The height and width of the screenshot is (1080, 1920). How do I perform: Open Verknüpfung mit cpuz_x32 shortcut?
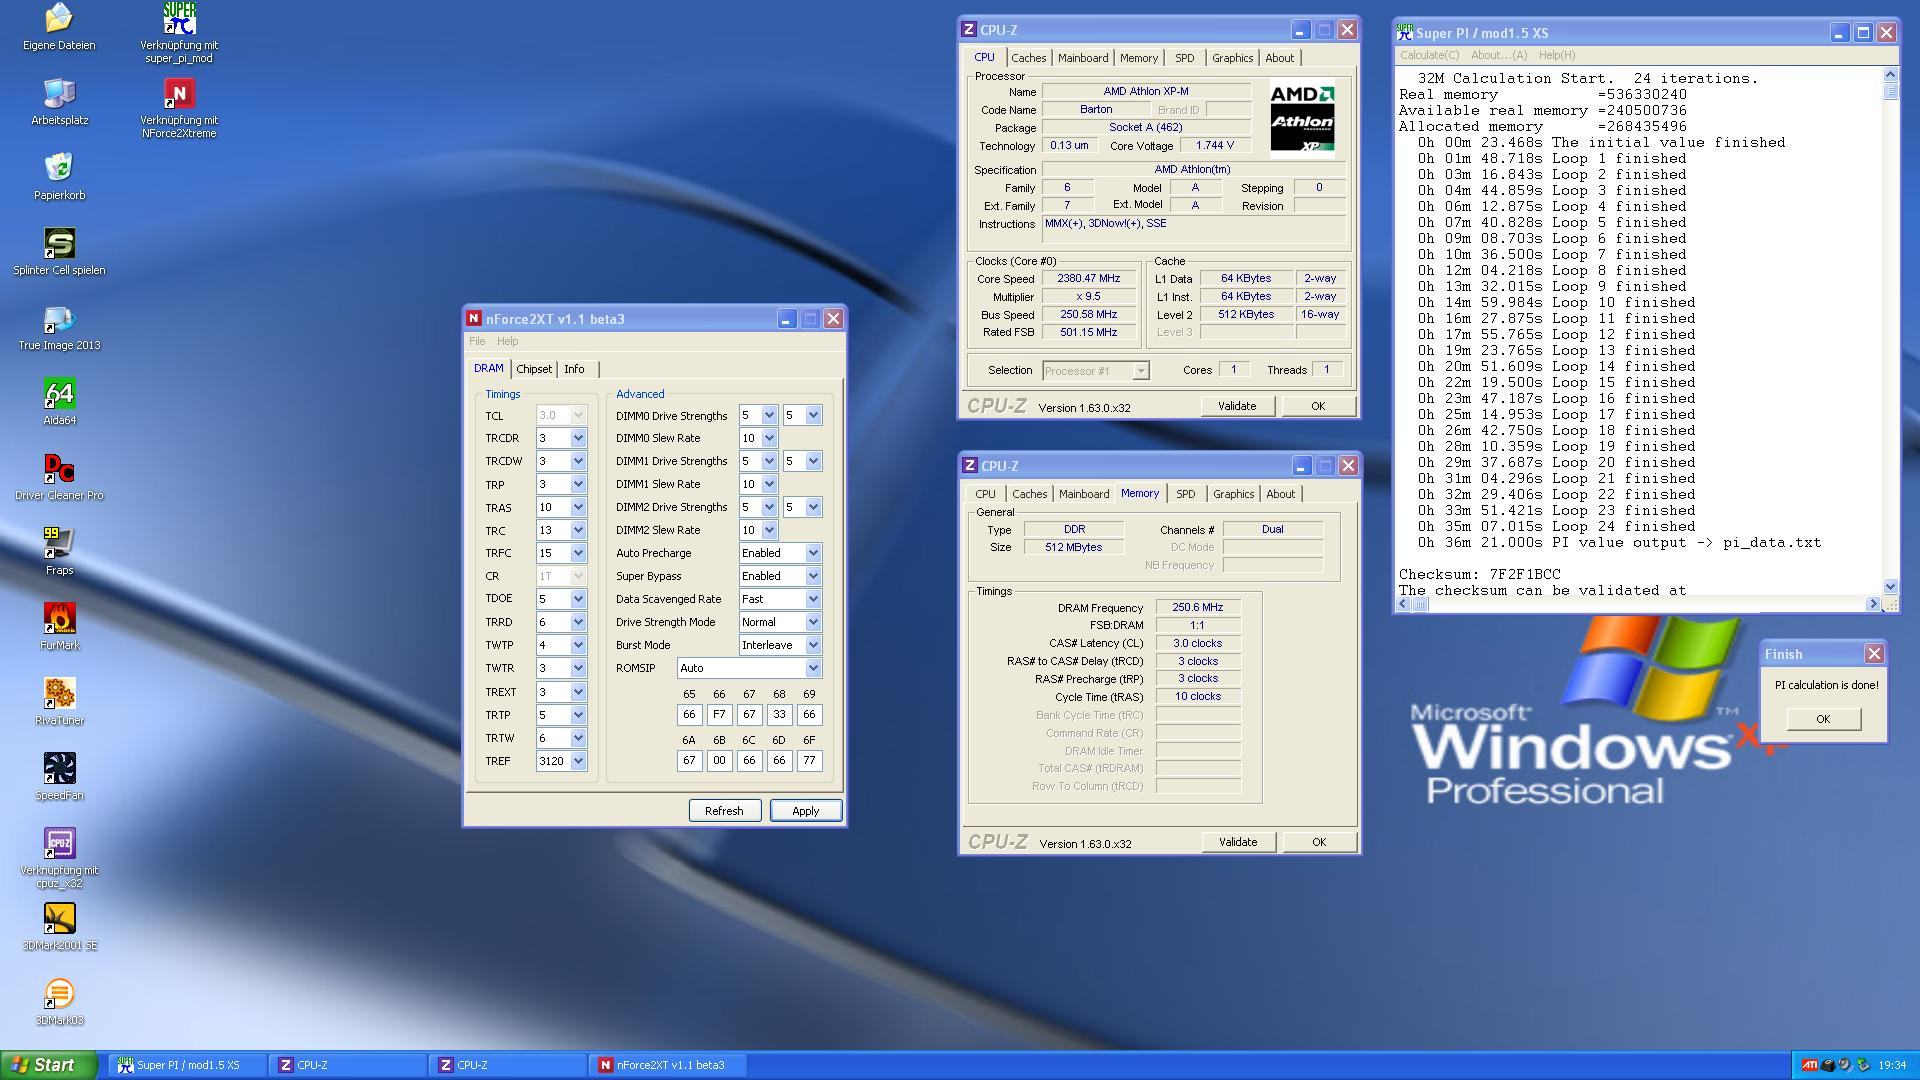[59, 858]
